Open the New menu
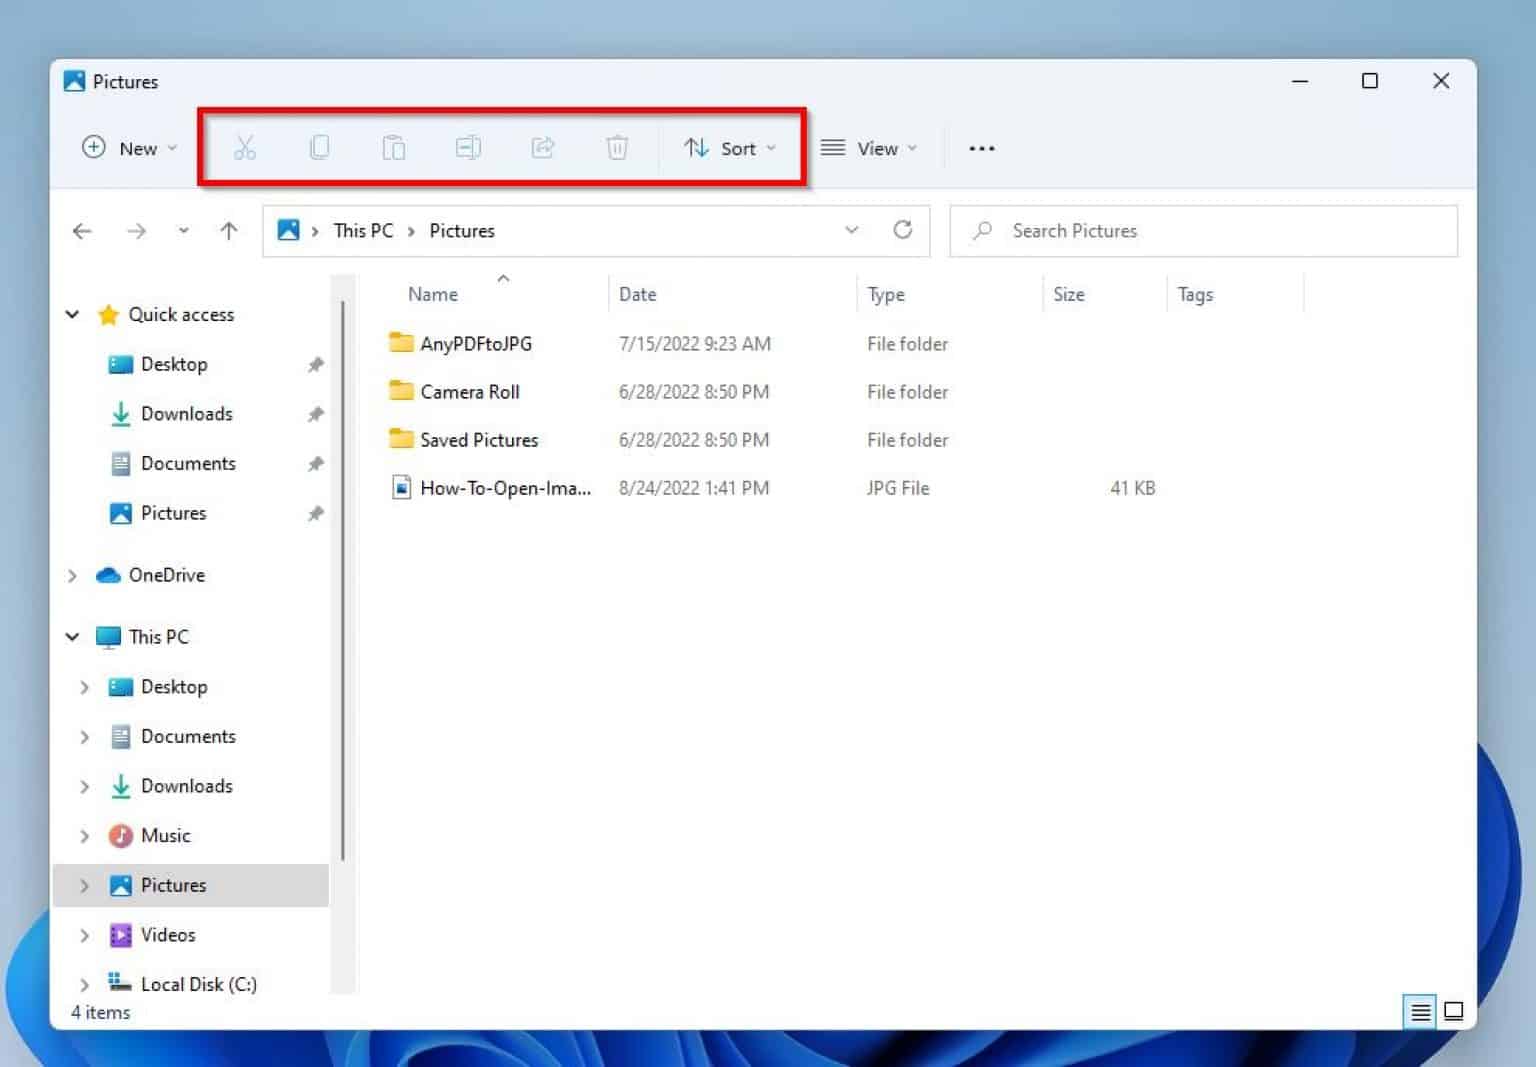The image size is (1536, 1067). point(127,147)
